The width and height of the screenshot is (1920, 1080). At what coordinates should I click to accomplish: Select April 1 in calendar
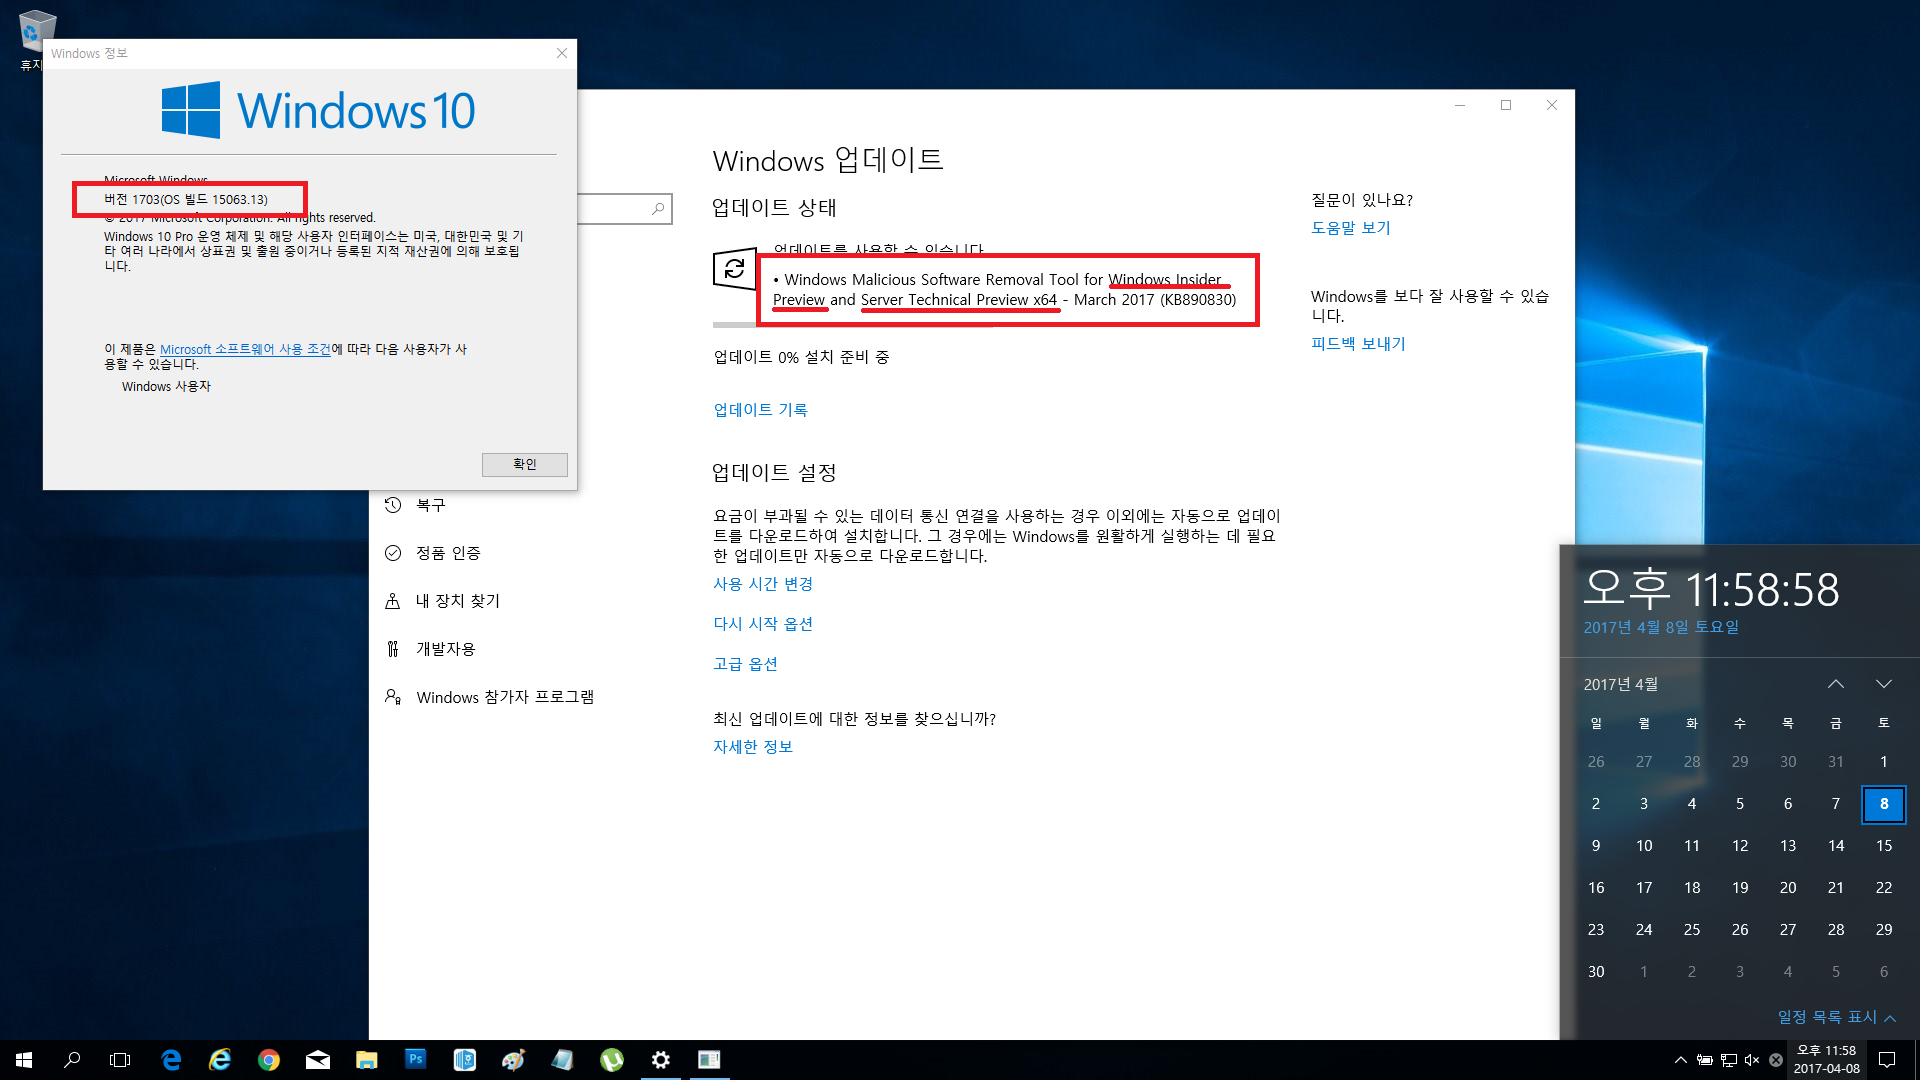(x=1884, y=762)
